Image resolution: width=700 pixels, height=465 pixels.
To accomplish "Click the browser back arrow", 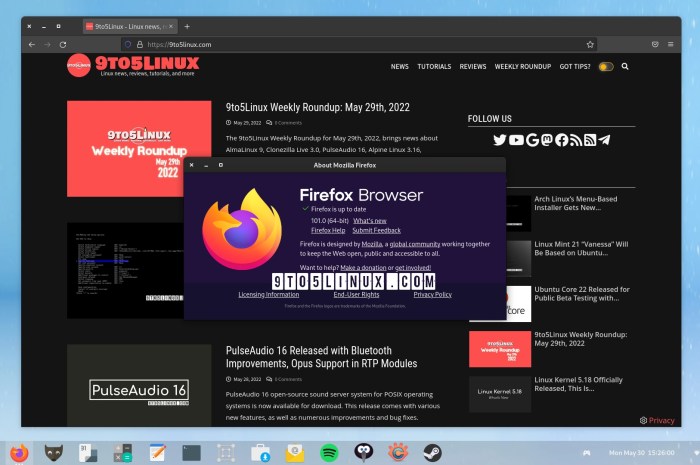I will [x=32, y=45].
